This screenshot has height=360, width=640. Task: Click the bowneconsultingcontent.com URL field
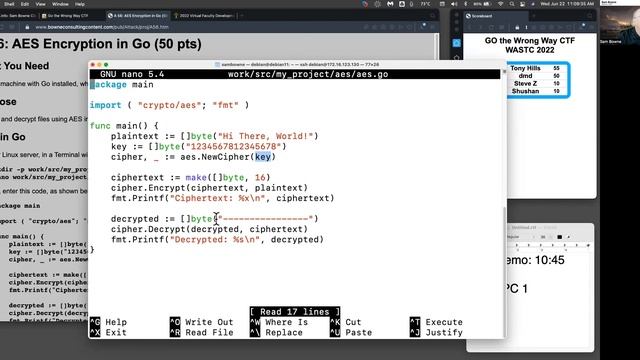pos(102,27)
